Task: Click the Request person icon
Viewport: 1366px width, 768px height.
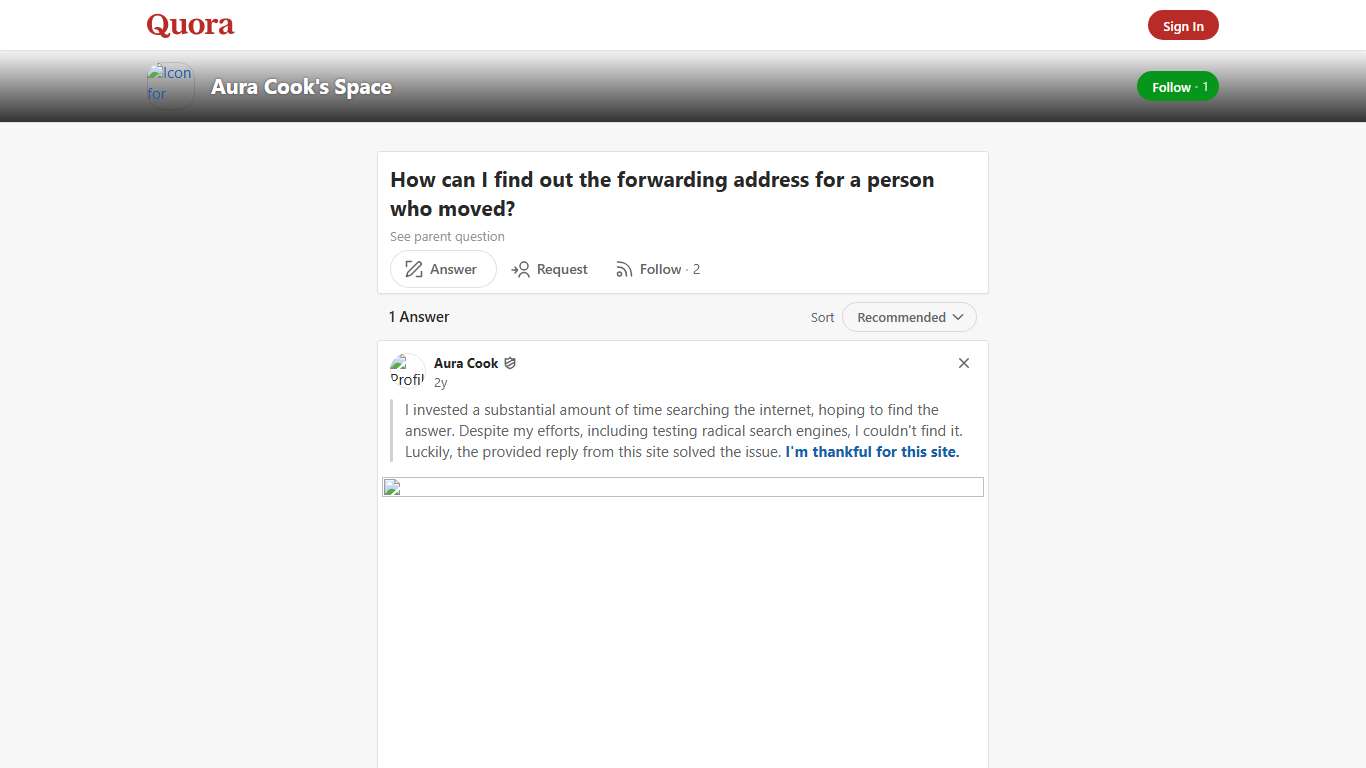Action: point(521,269)
